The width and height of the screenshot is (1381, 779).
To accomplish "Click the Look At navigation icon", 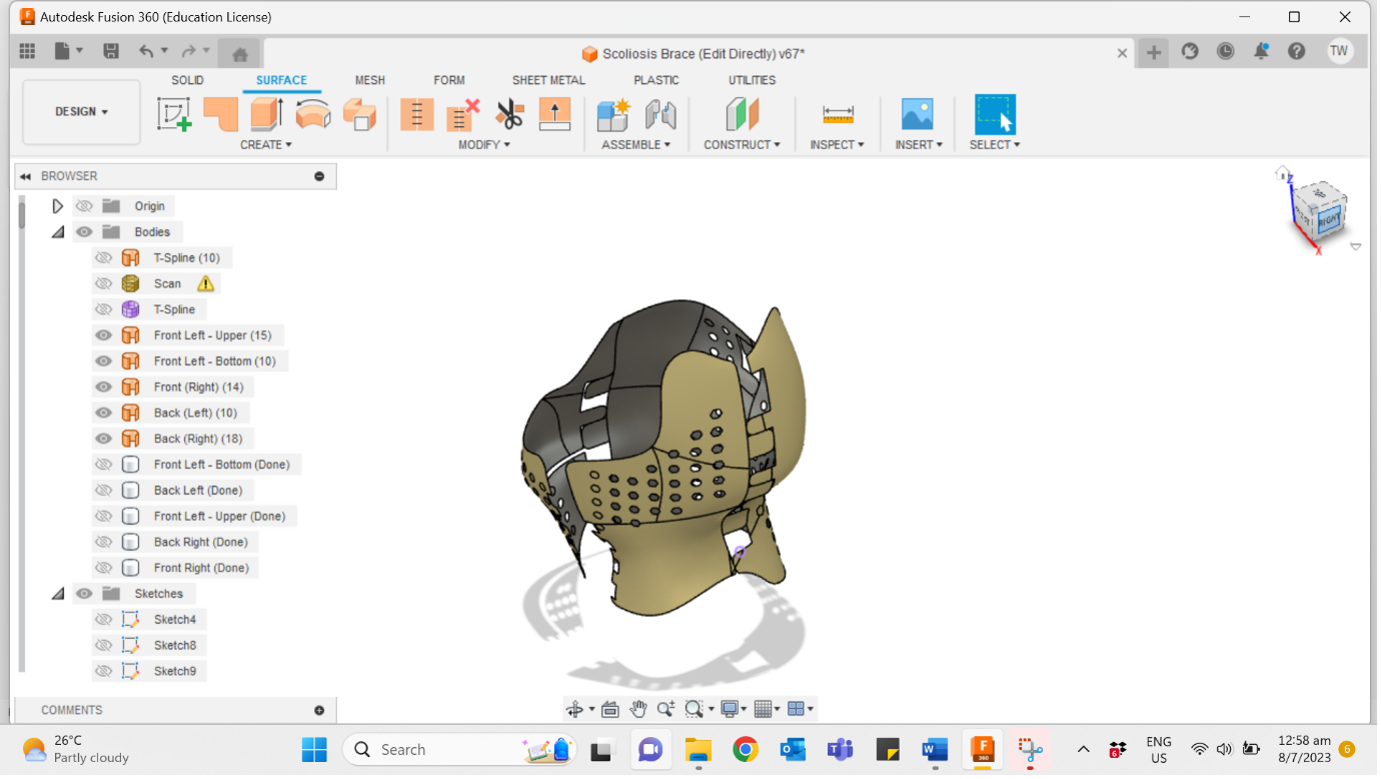I will 610,710.
